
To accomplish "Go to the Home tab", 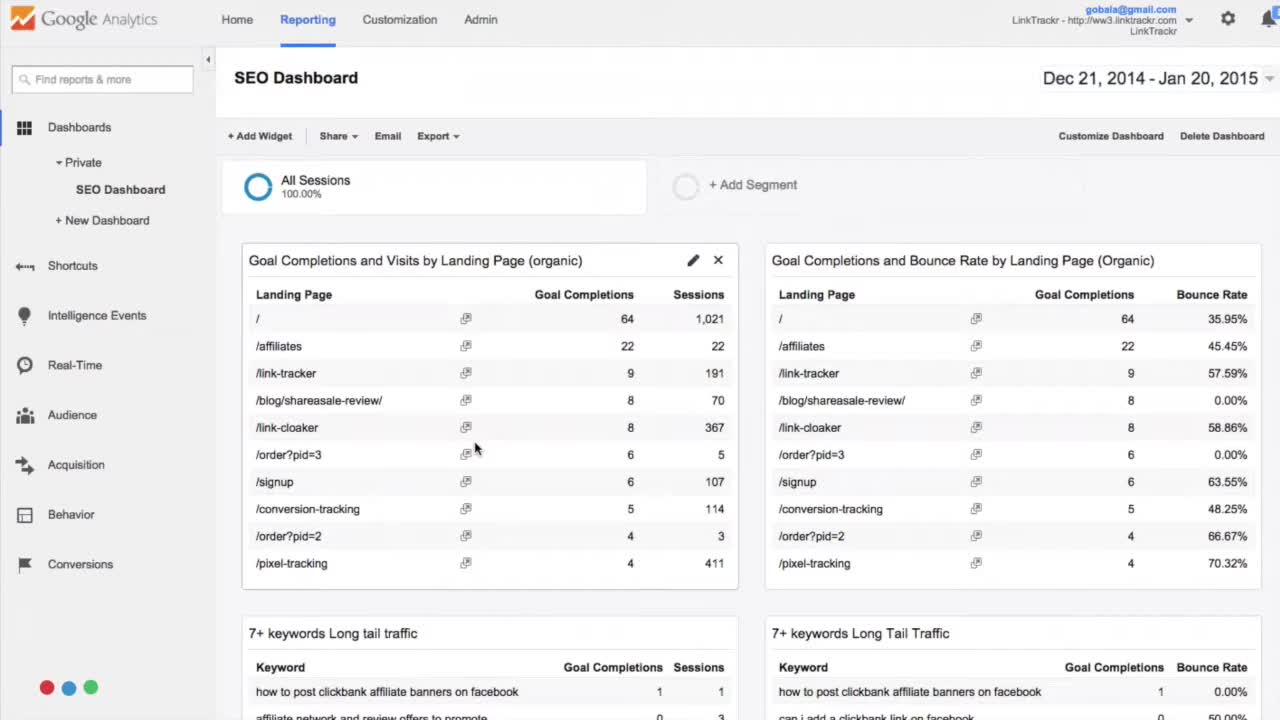I will pyautogui.click(x=237, y=19).
